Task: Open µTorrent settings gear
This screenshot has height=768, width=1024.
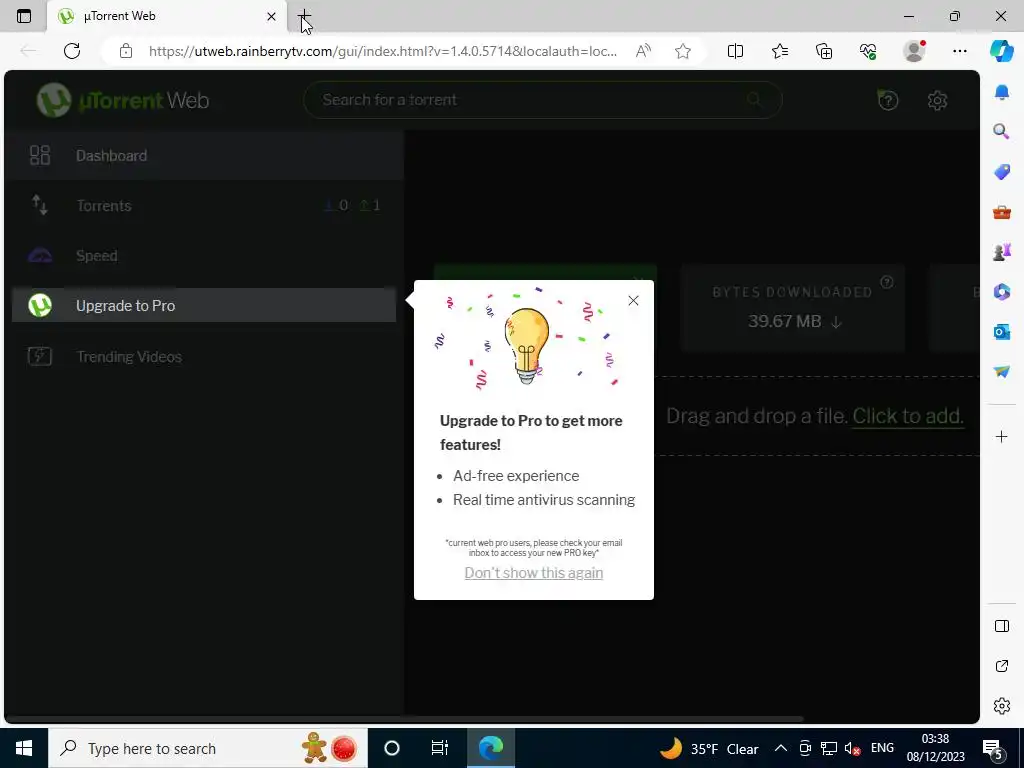Action: (937, 100)
